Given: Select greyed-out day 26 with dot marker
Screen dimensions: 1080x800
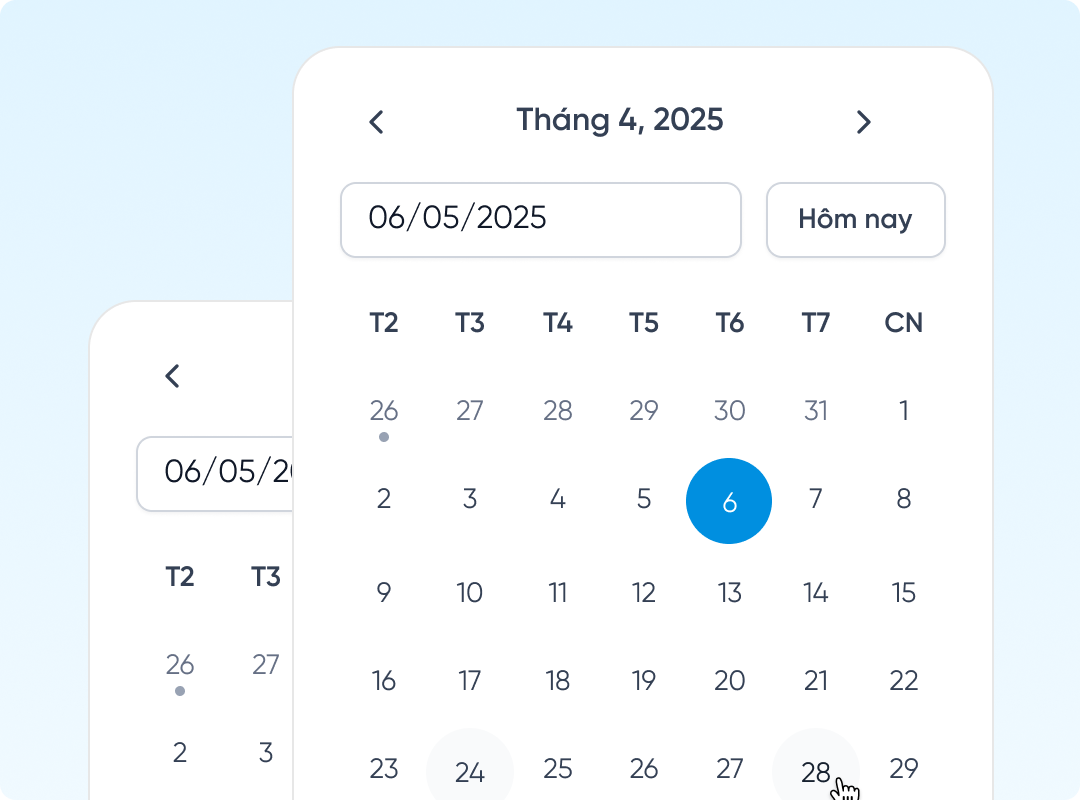Looking at the screenshot, I should [x=384, y=410].
